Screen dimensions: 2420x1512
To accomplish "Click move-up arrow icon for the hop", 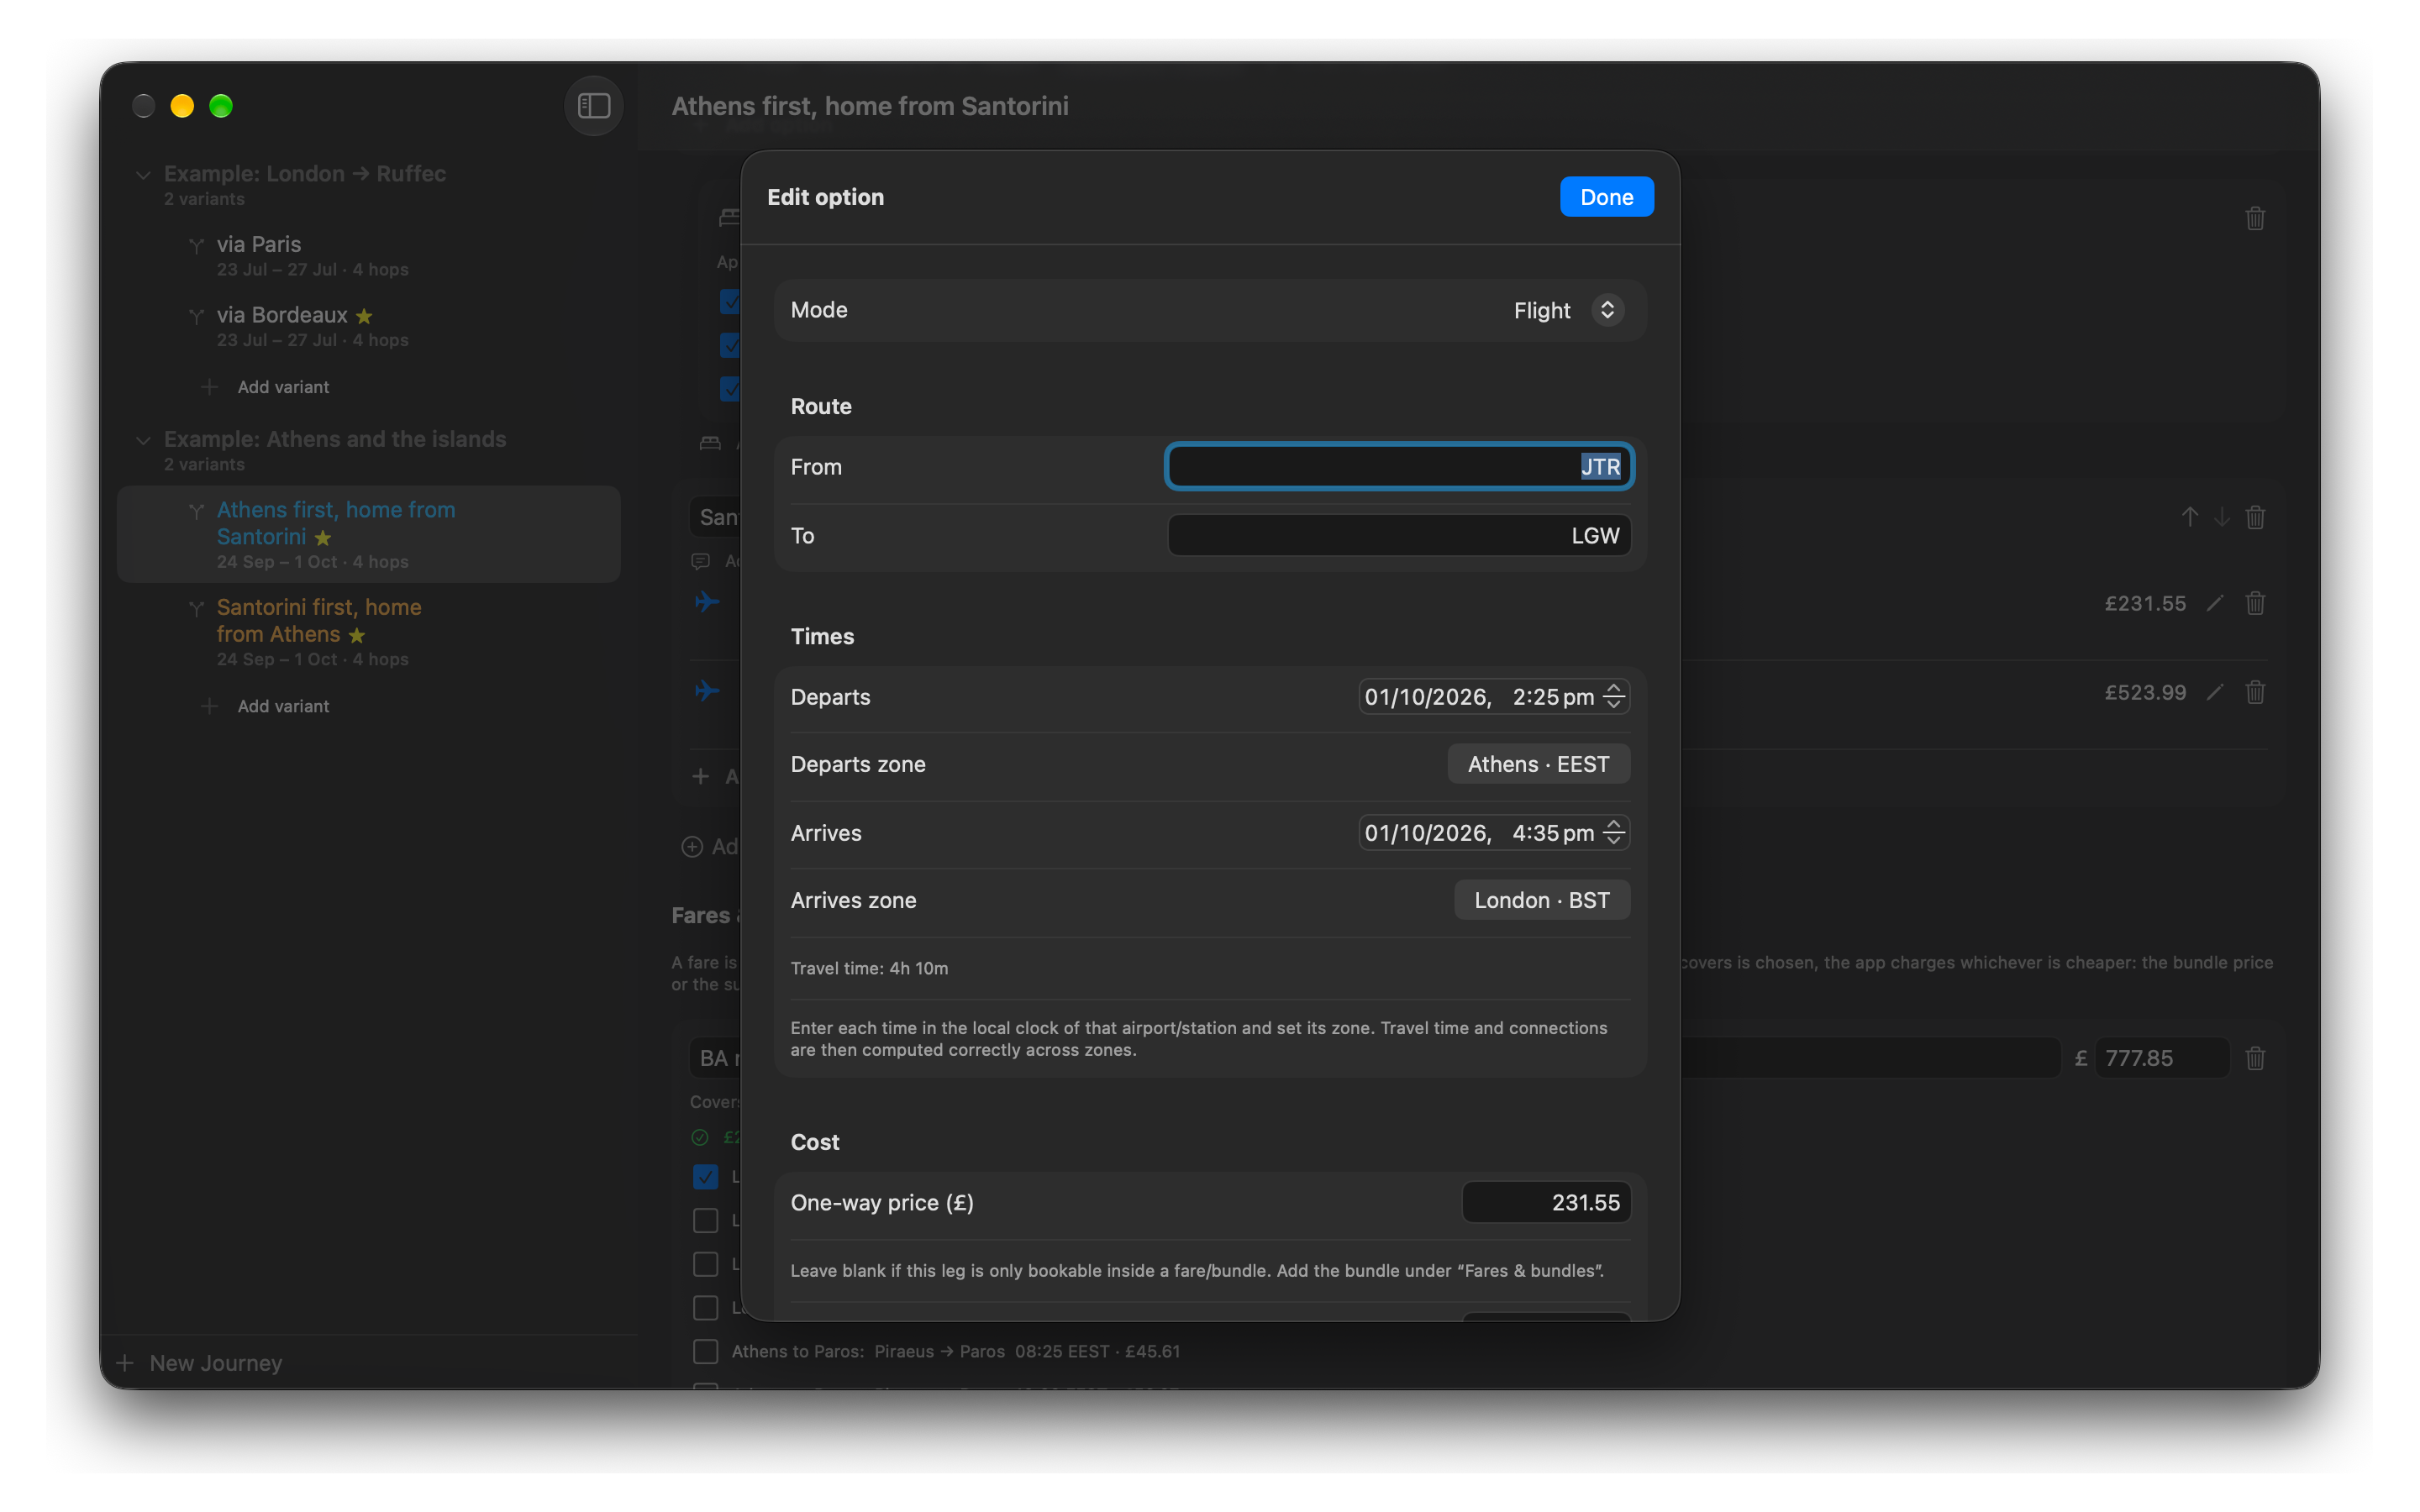I will pyautogui.click(x=2189, y=517).
